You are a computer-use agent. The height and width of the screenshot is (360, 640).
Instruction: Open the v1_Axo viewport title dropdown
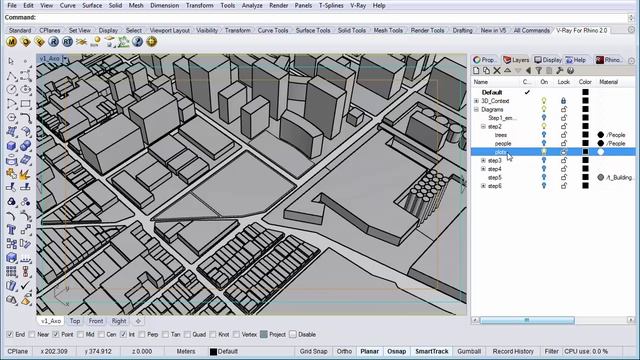point(64,59)
